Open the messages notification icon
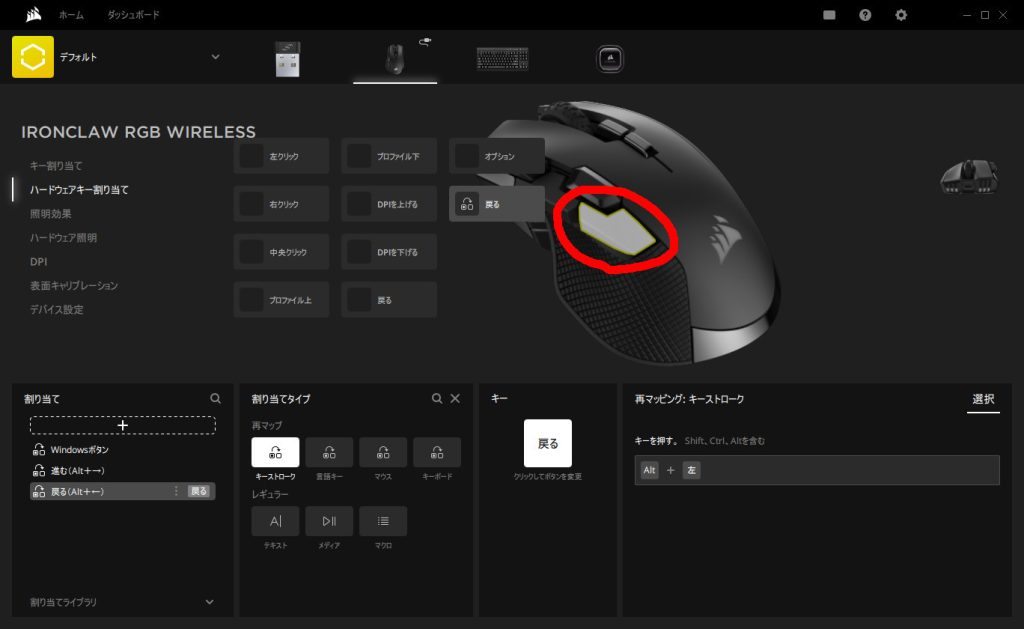 point(829,14)
